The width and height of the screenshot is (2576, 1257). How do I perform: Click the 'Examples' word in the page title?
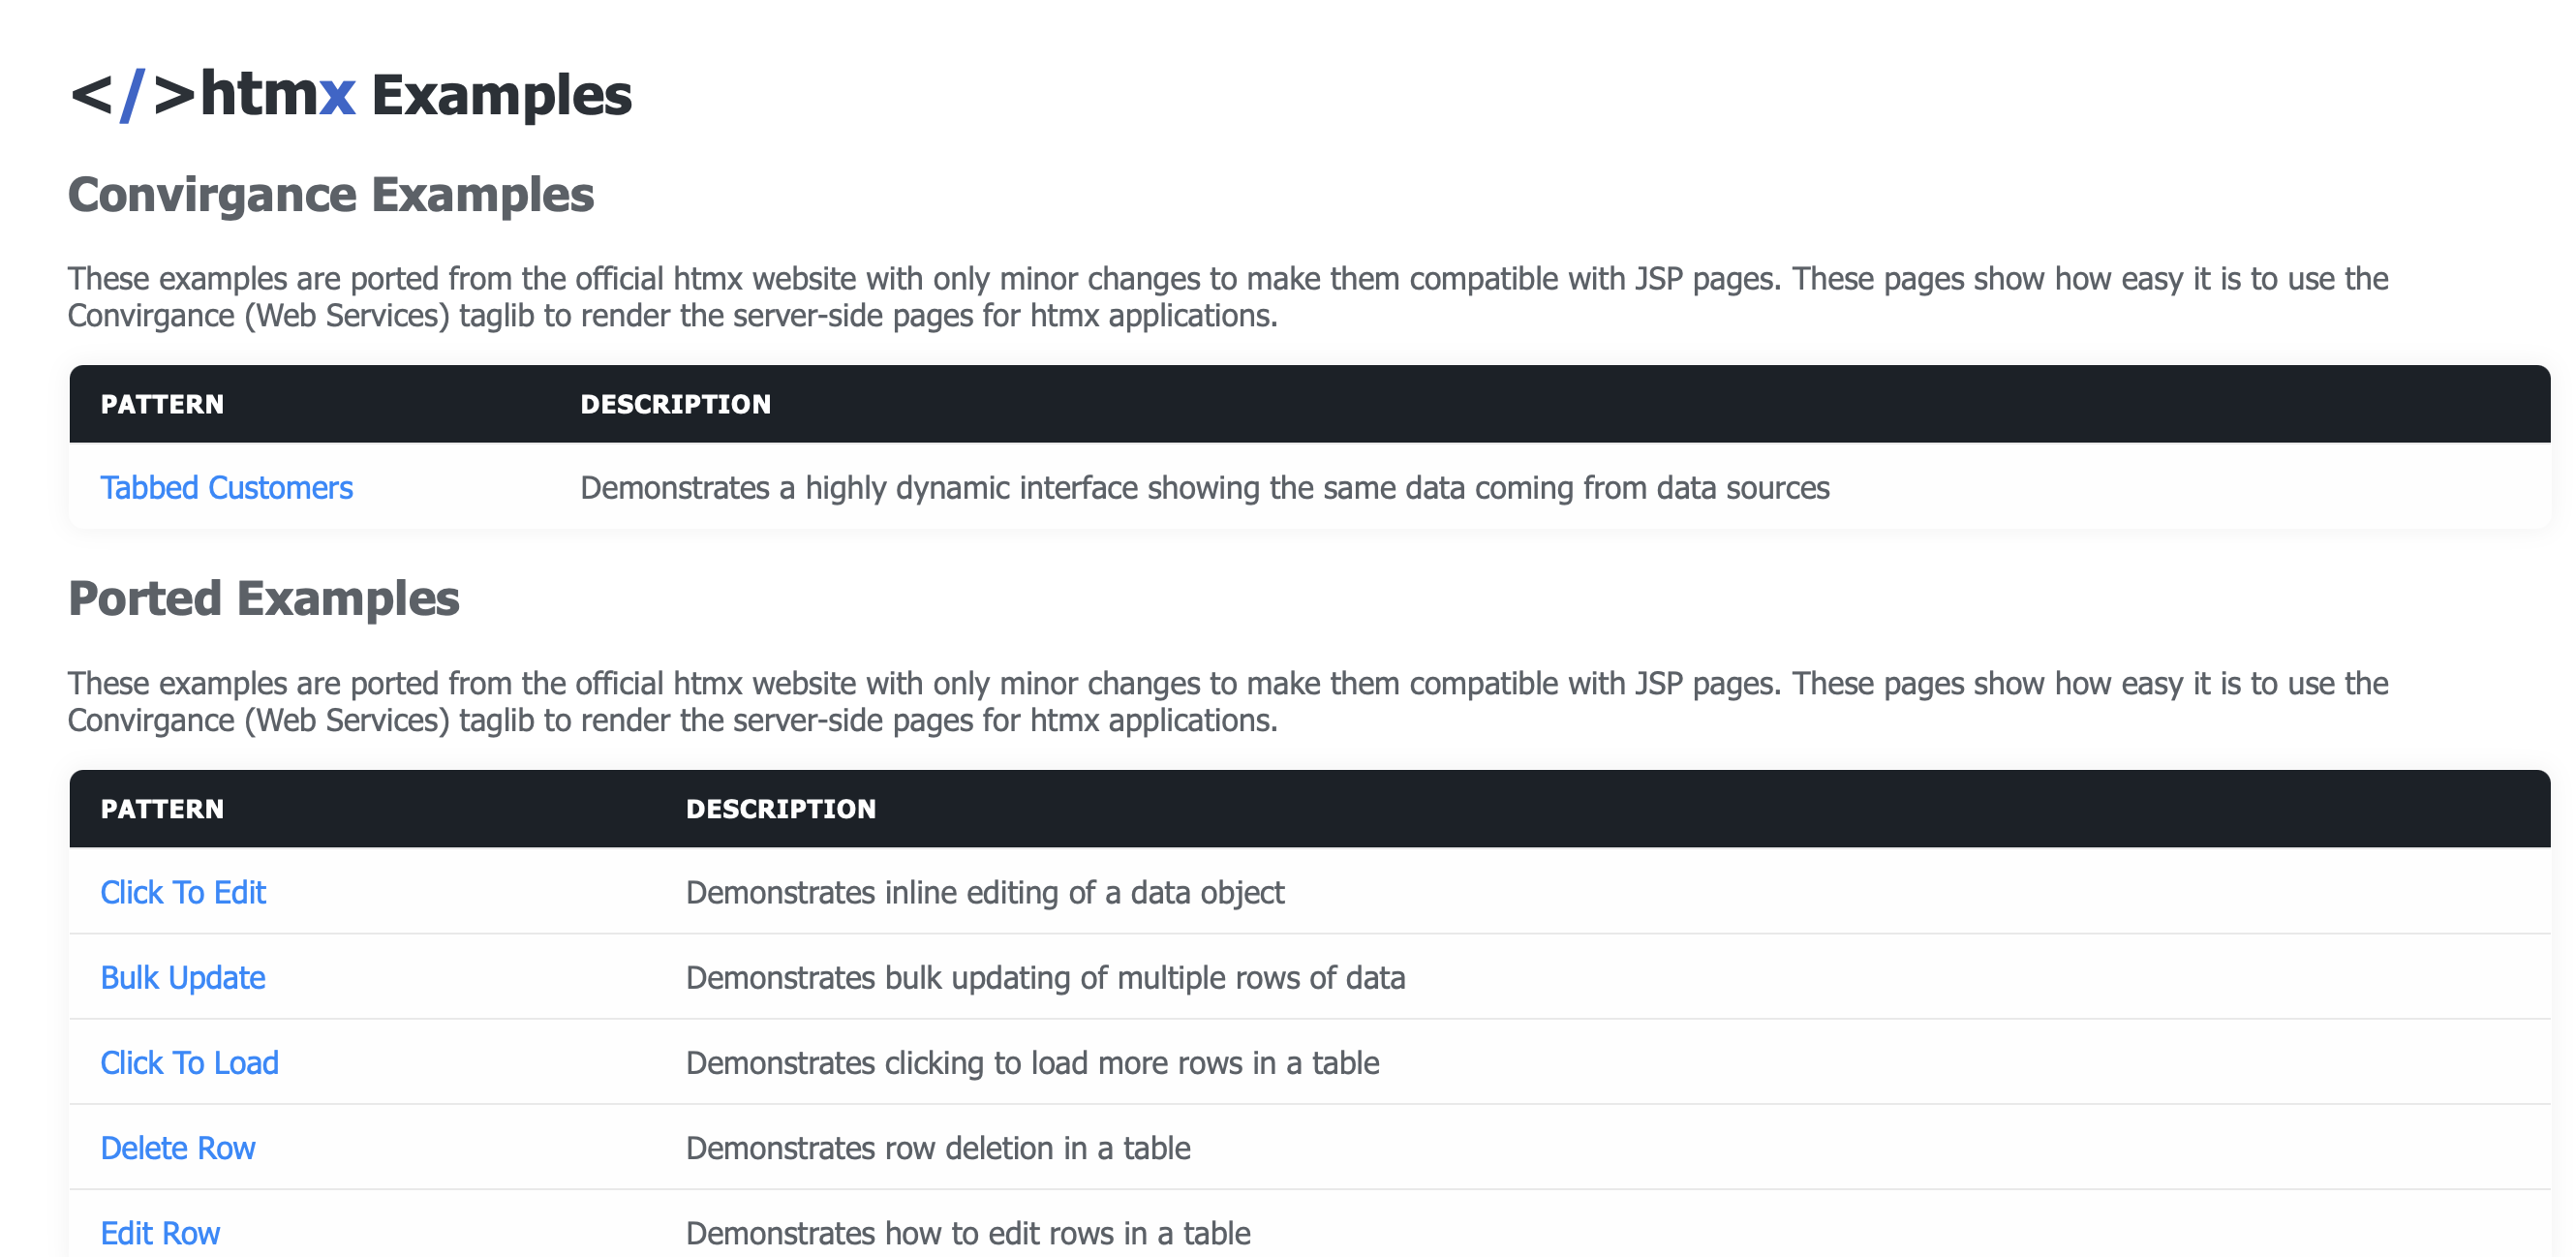[501, 96]
